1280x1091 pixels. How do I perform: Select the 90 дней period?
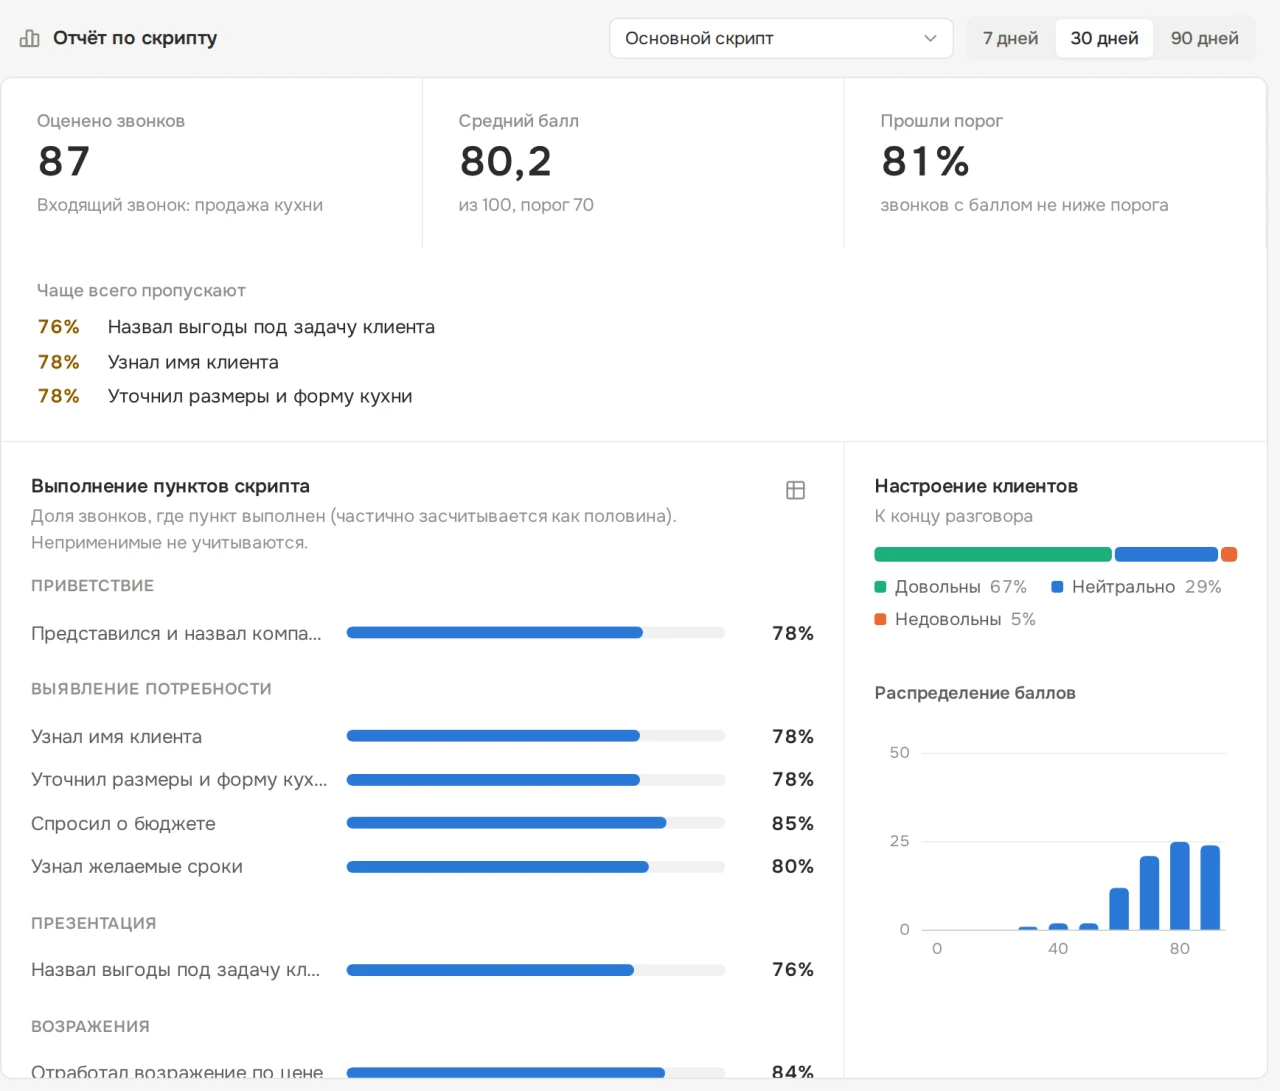pos(1204,38)
